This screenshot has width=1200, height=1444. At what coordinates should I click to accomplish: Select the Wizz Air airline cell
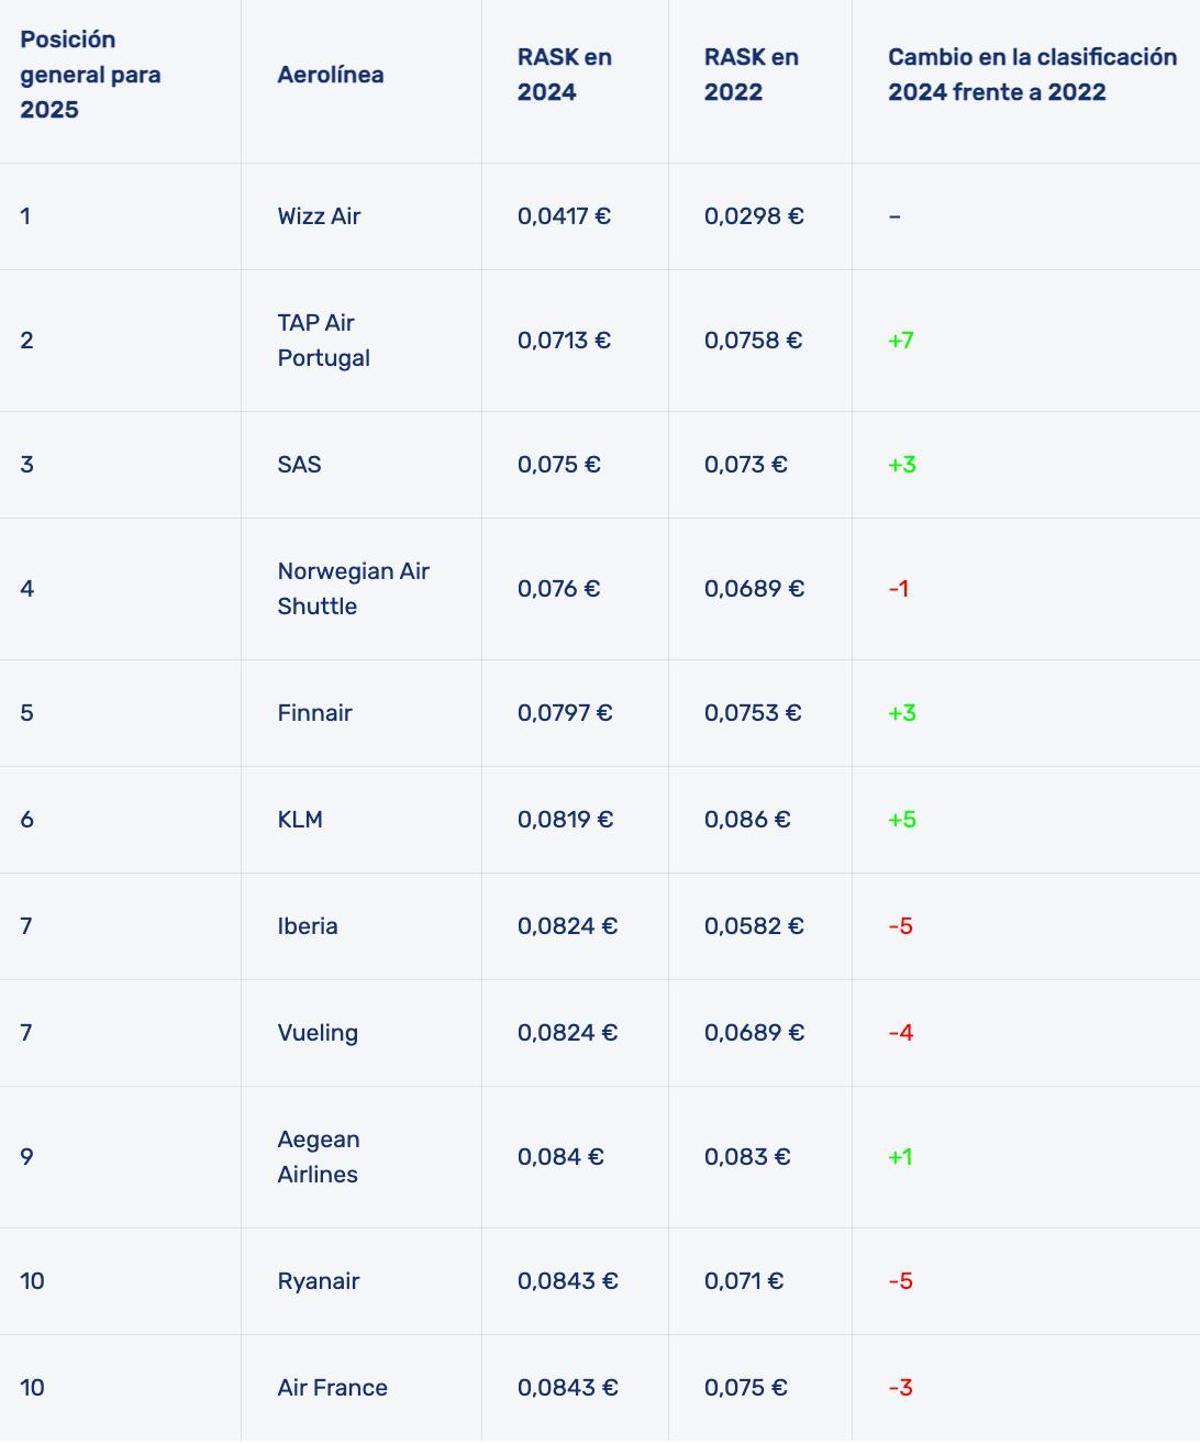click(319, 216)
